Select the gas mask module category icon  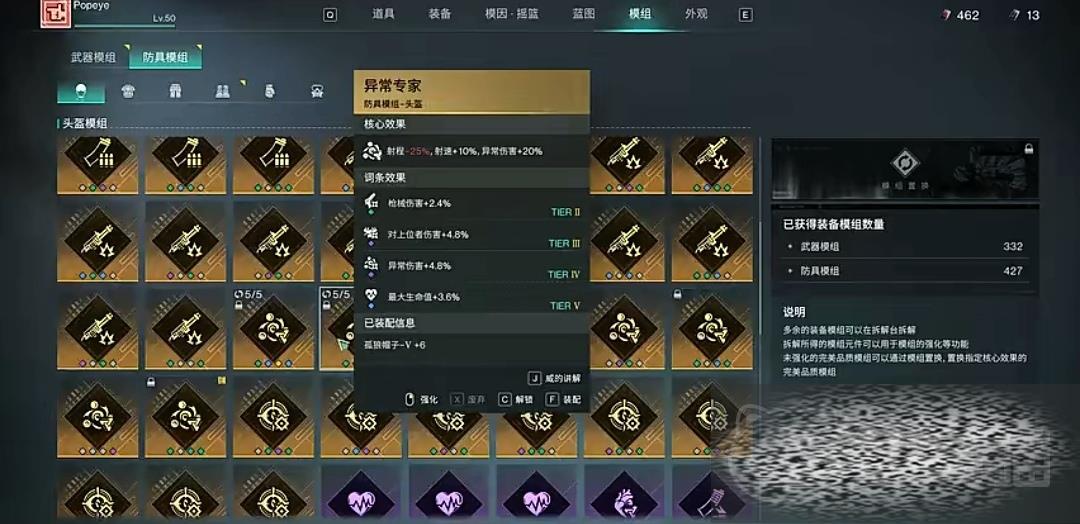317,92
